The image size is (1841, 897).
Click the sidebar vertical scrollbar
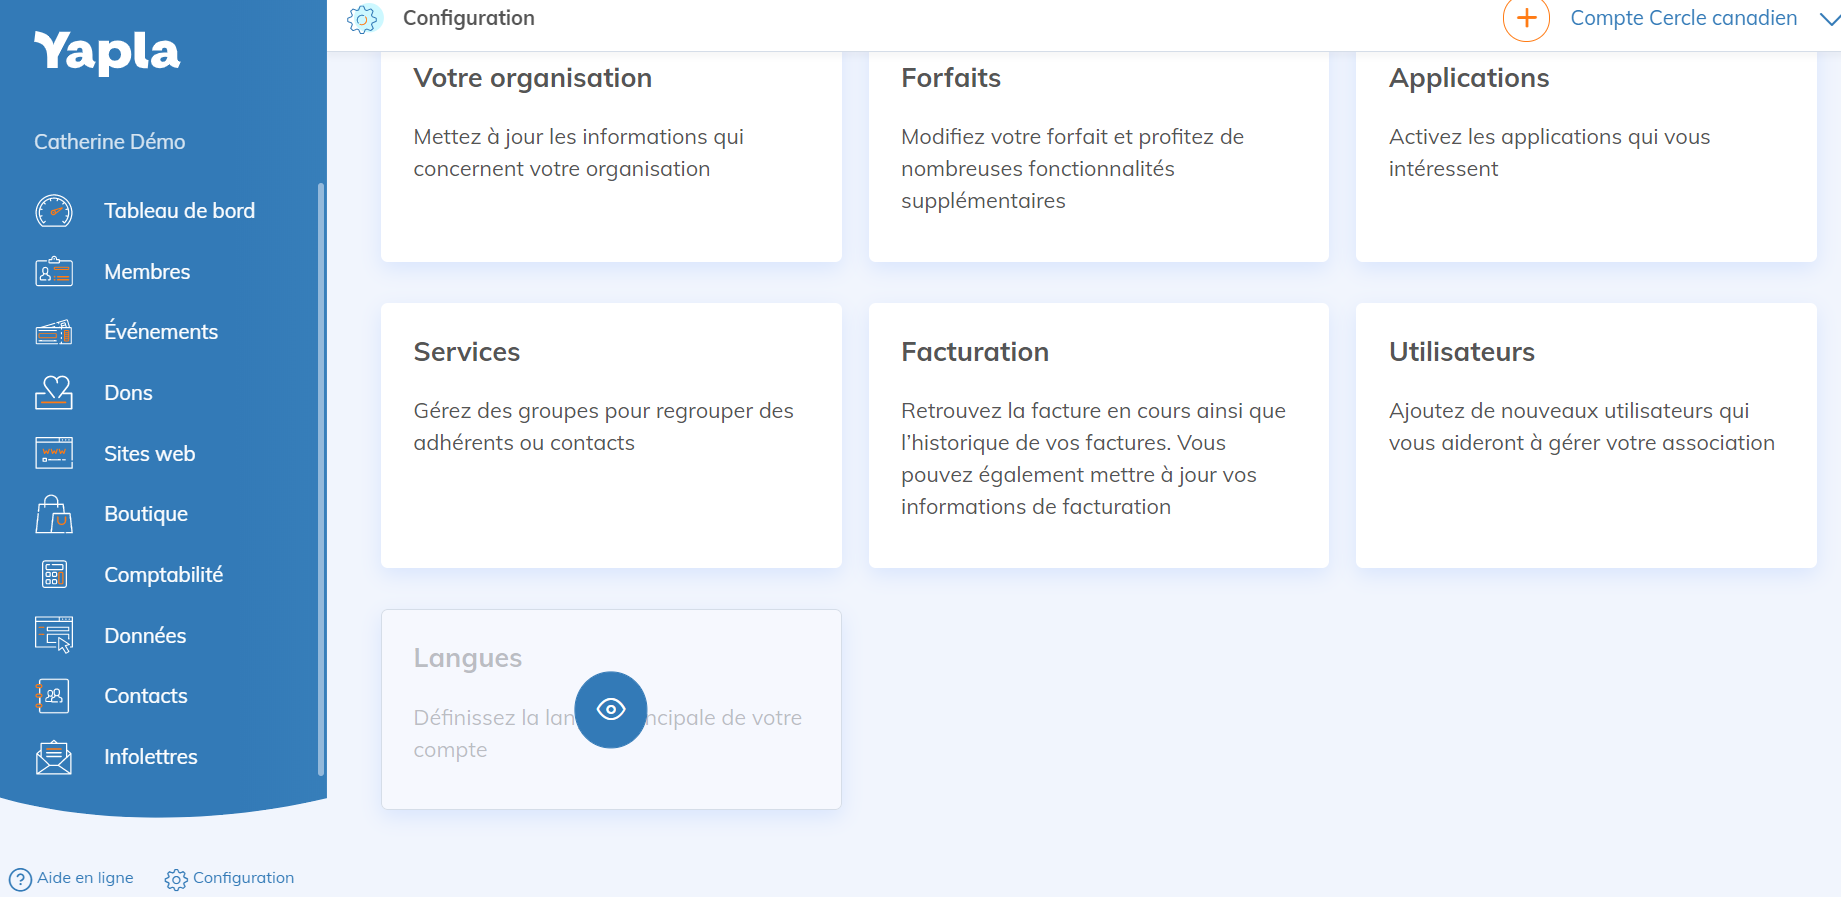[x=321, y=480]
